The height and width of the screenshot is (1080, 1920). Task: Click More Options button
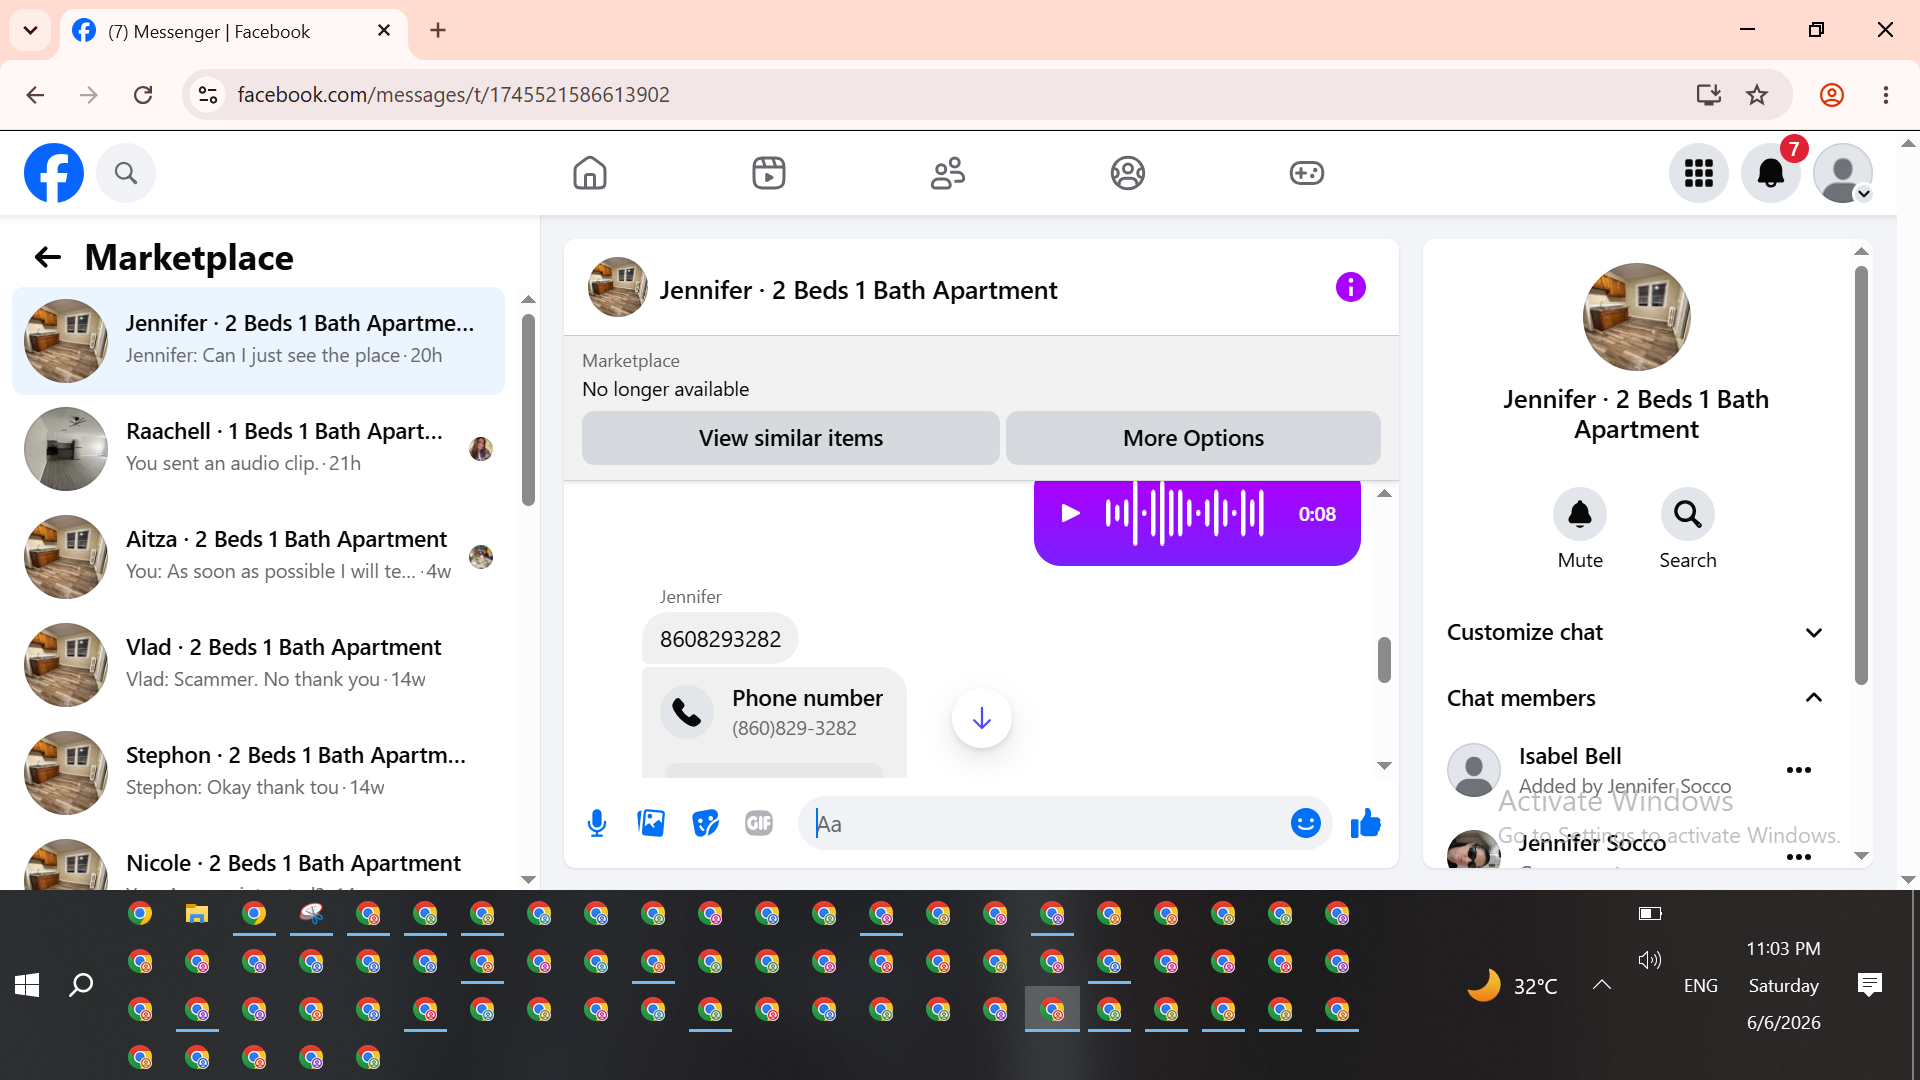pos(1193,438)
